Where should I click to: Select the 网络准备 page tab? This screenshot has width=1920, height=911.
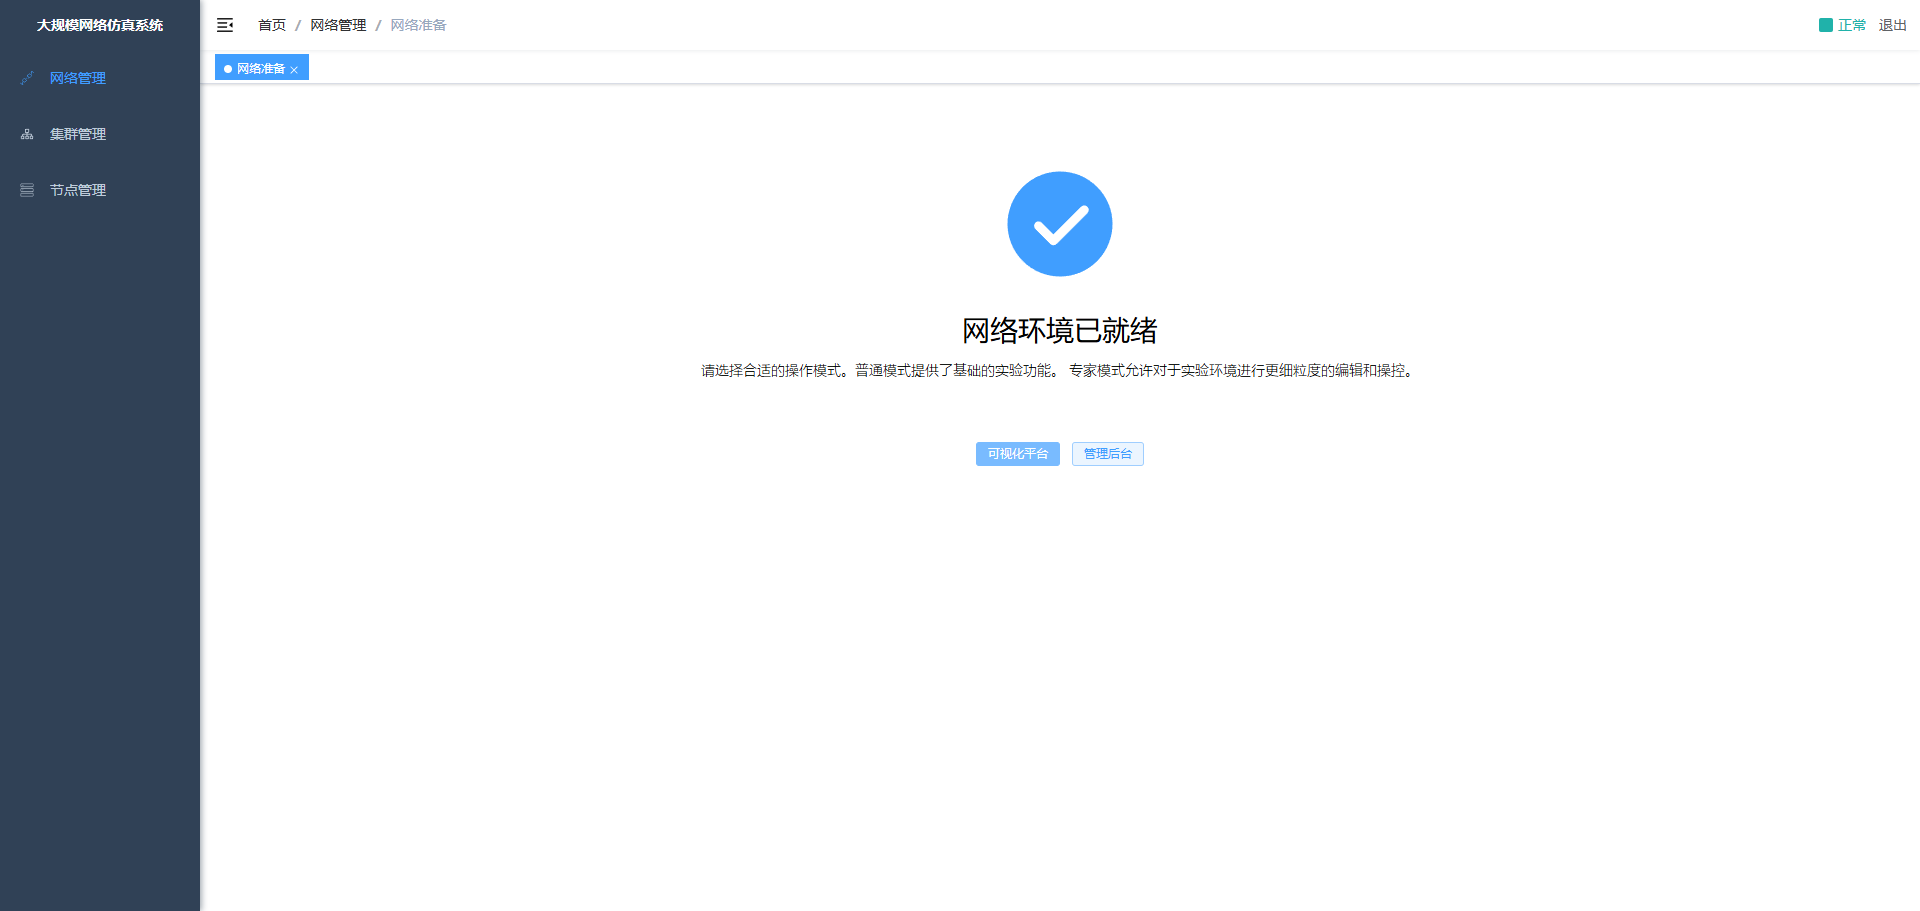[260, 69]
